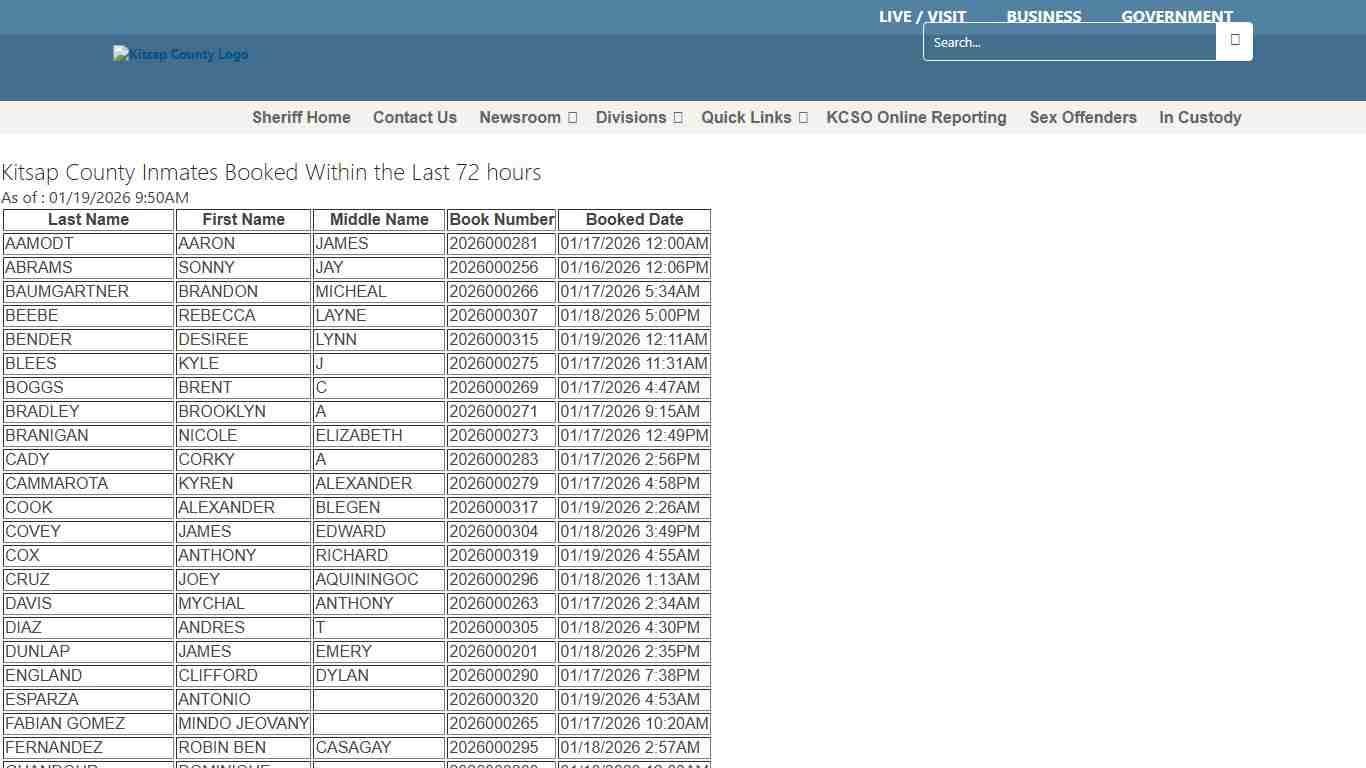Screen dimensions: 1366x768
Task: Open the GOVERNMENT menu
Action: pyautogui.click(x=1176, y=16)
